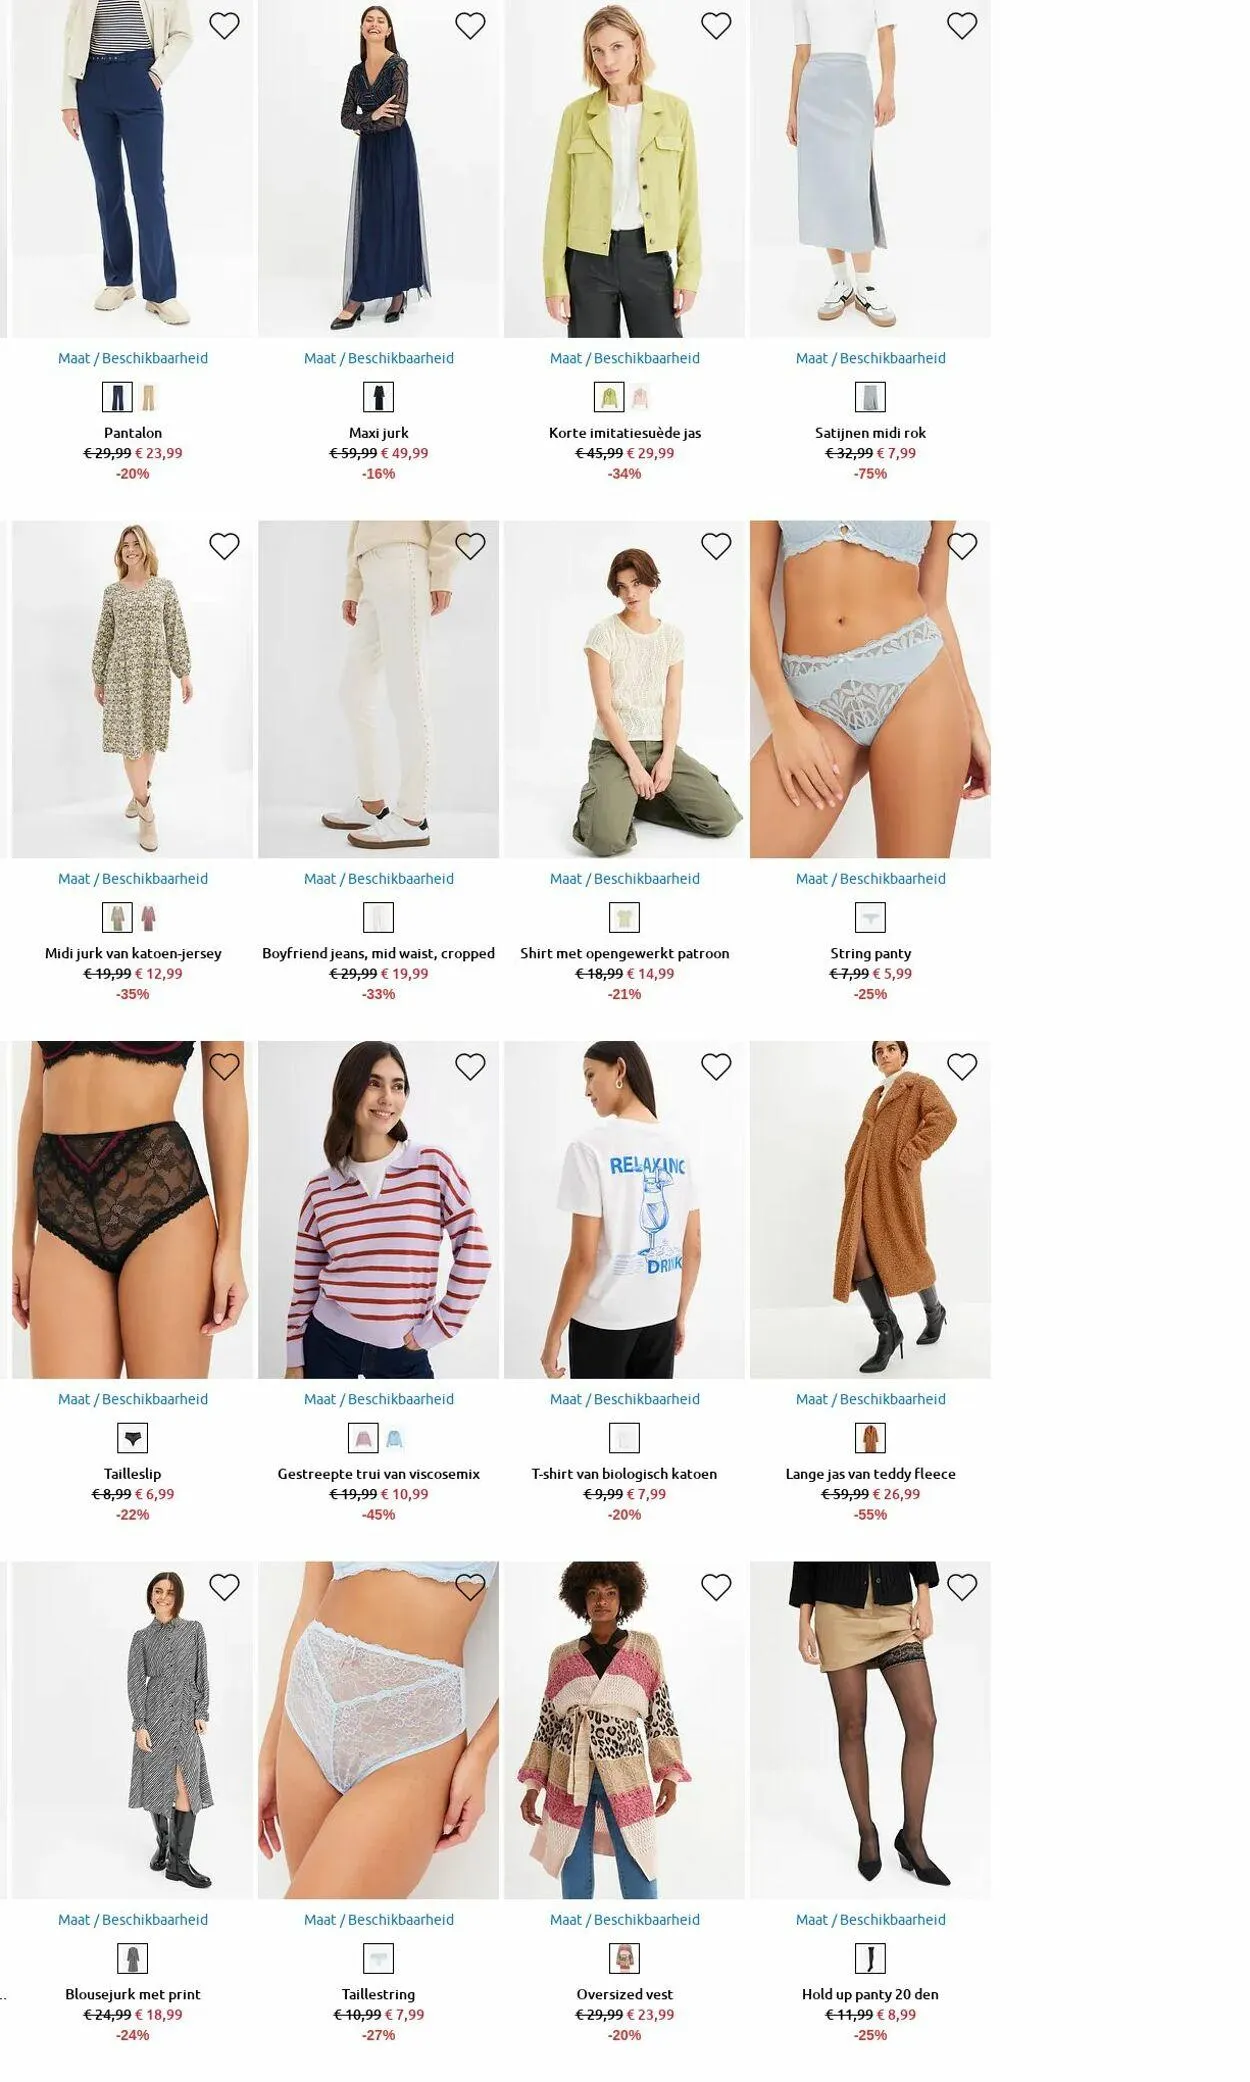This screenshot has height=2082, width=1250.
Task: Save Satijnen midi rok via heart icon
Action: [x=962, y=26]
